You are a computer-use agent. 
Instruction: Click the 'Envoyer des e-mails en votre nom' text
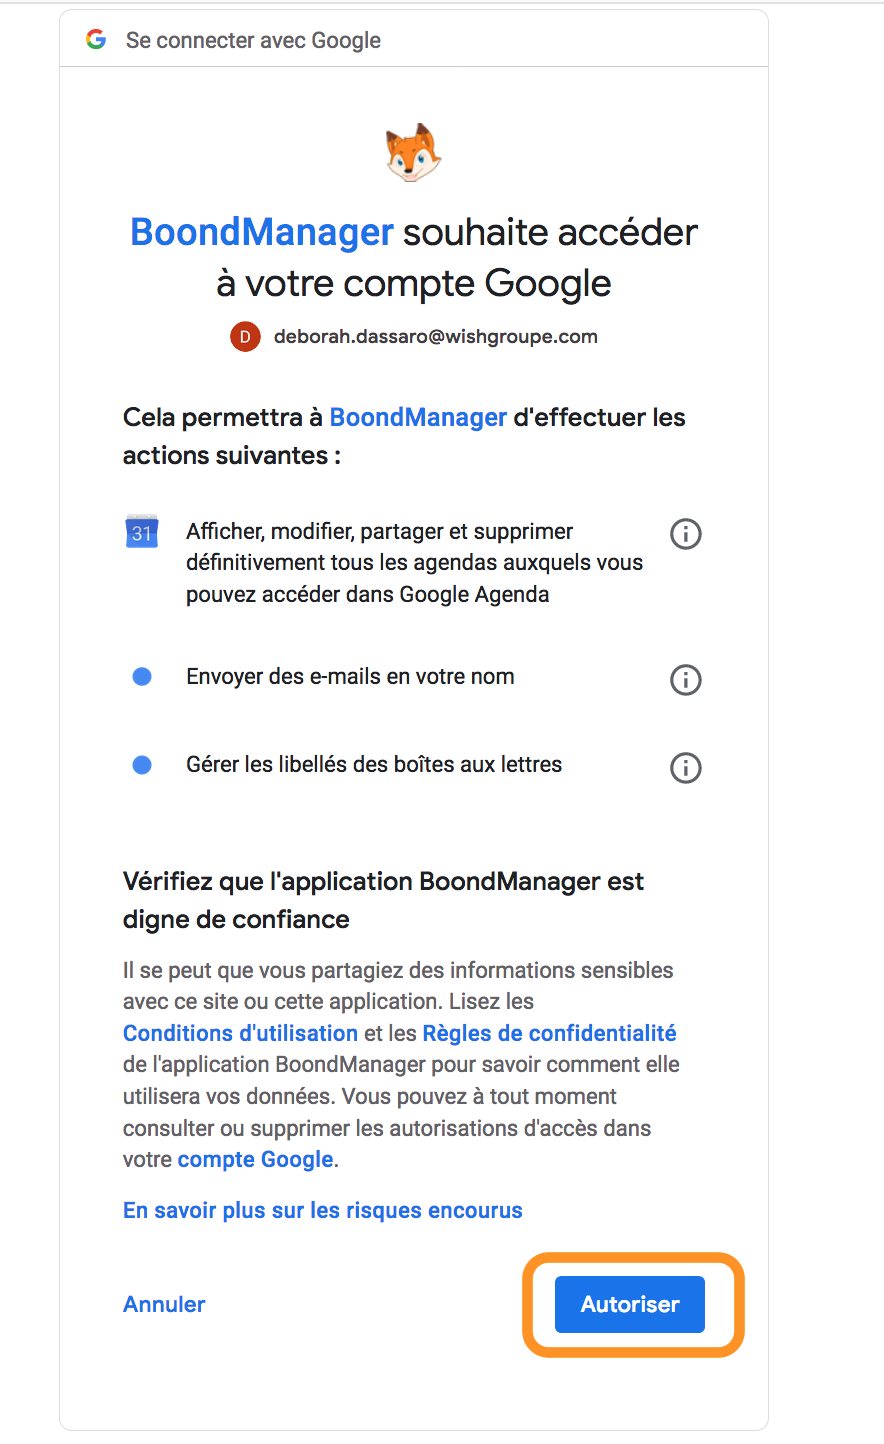pyautogui.click(x=350, y=677)
